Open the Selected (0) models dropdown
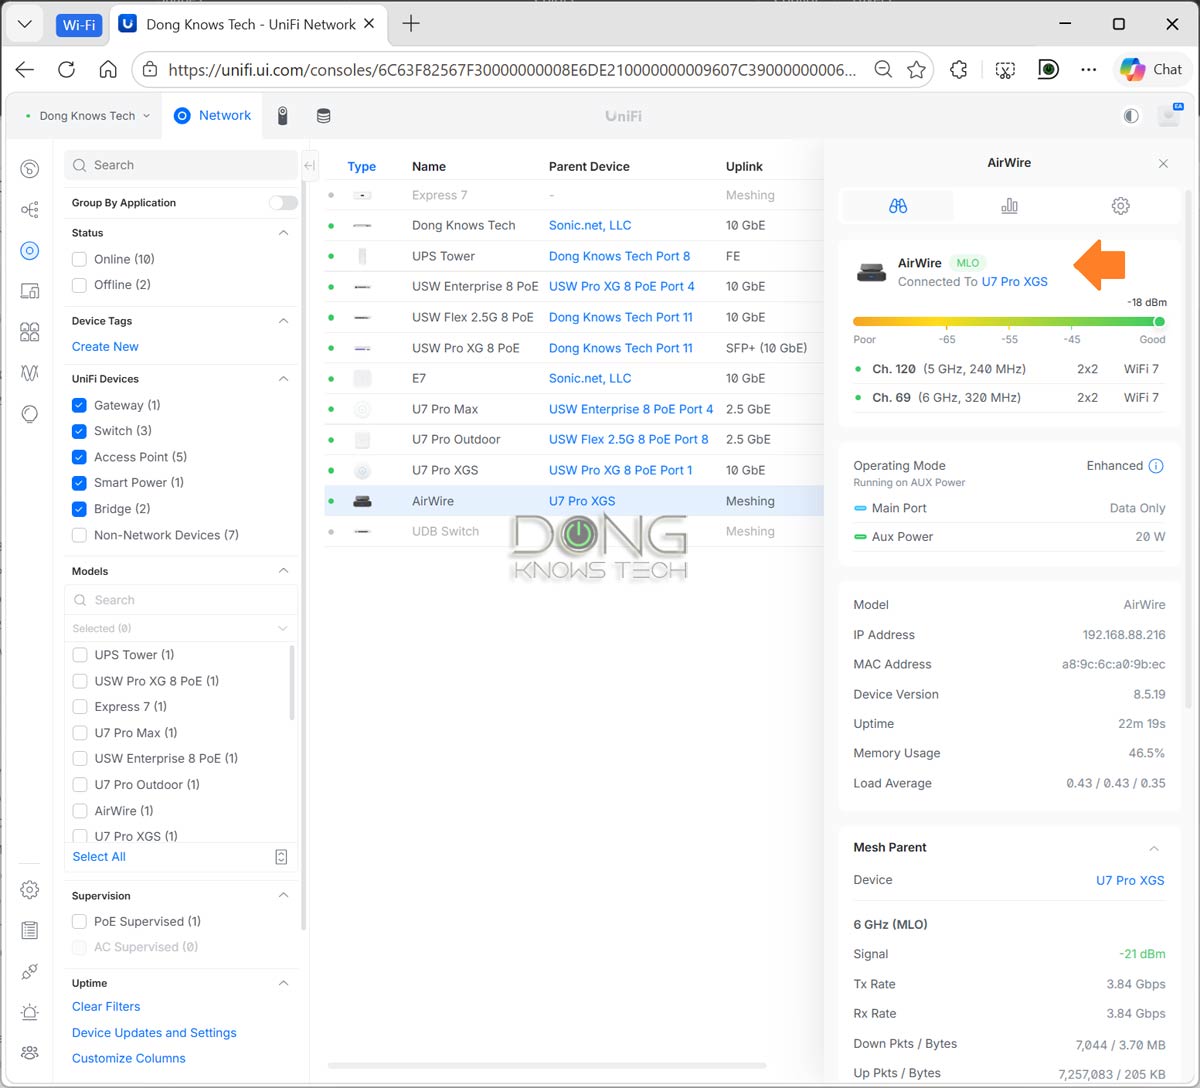 click(x=181, y=628)
